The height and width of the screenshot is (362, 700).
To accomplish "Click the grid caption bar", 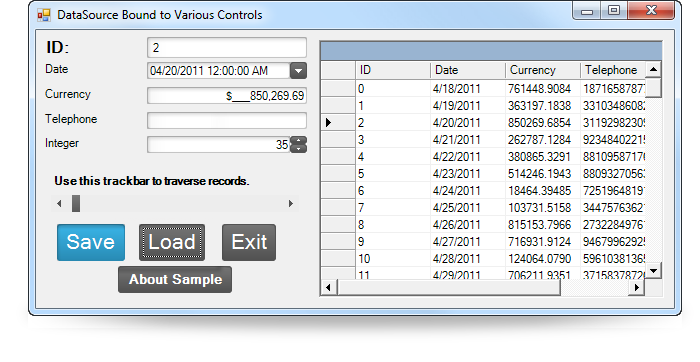I will click(x=491, y=51).
